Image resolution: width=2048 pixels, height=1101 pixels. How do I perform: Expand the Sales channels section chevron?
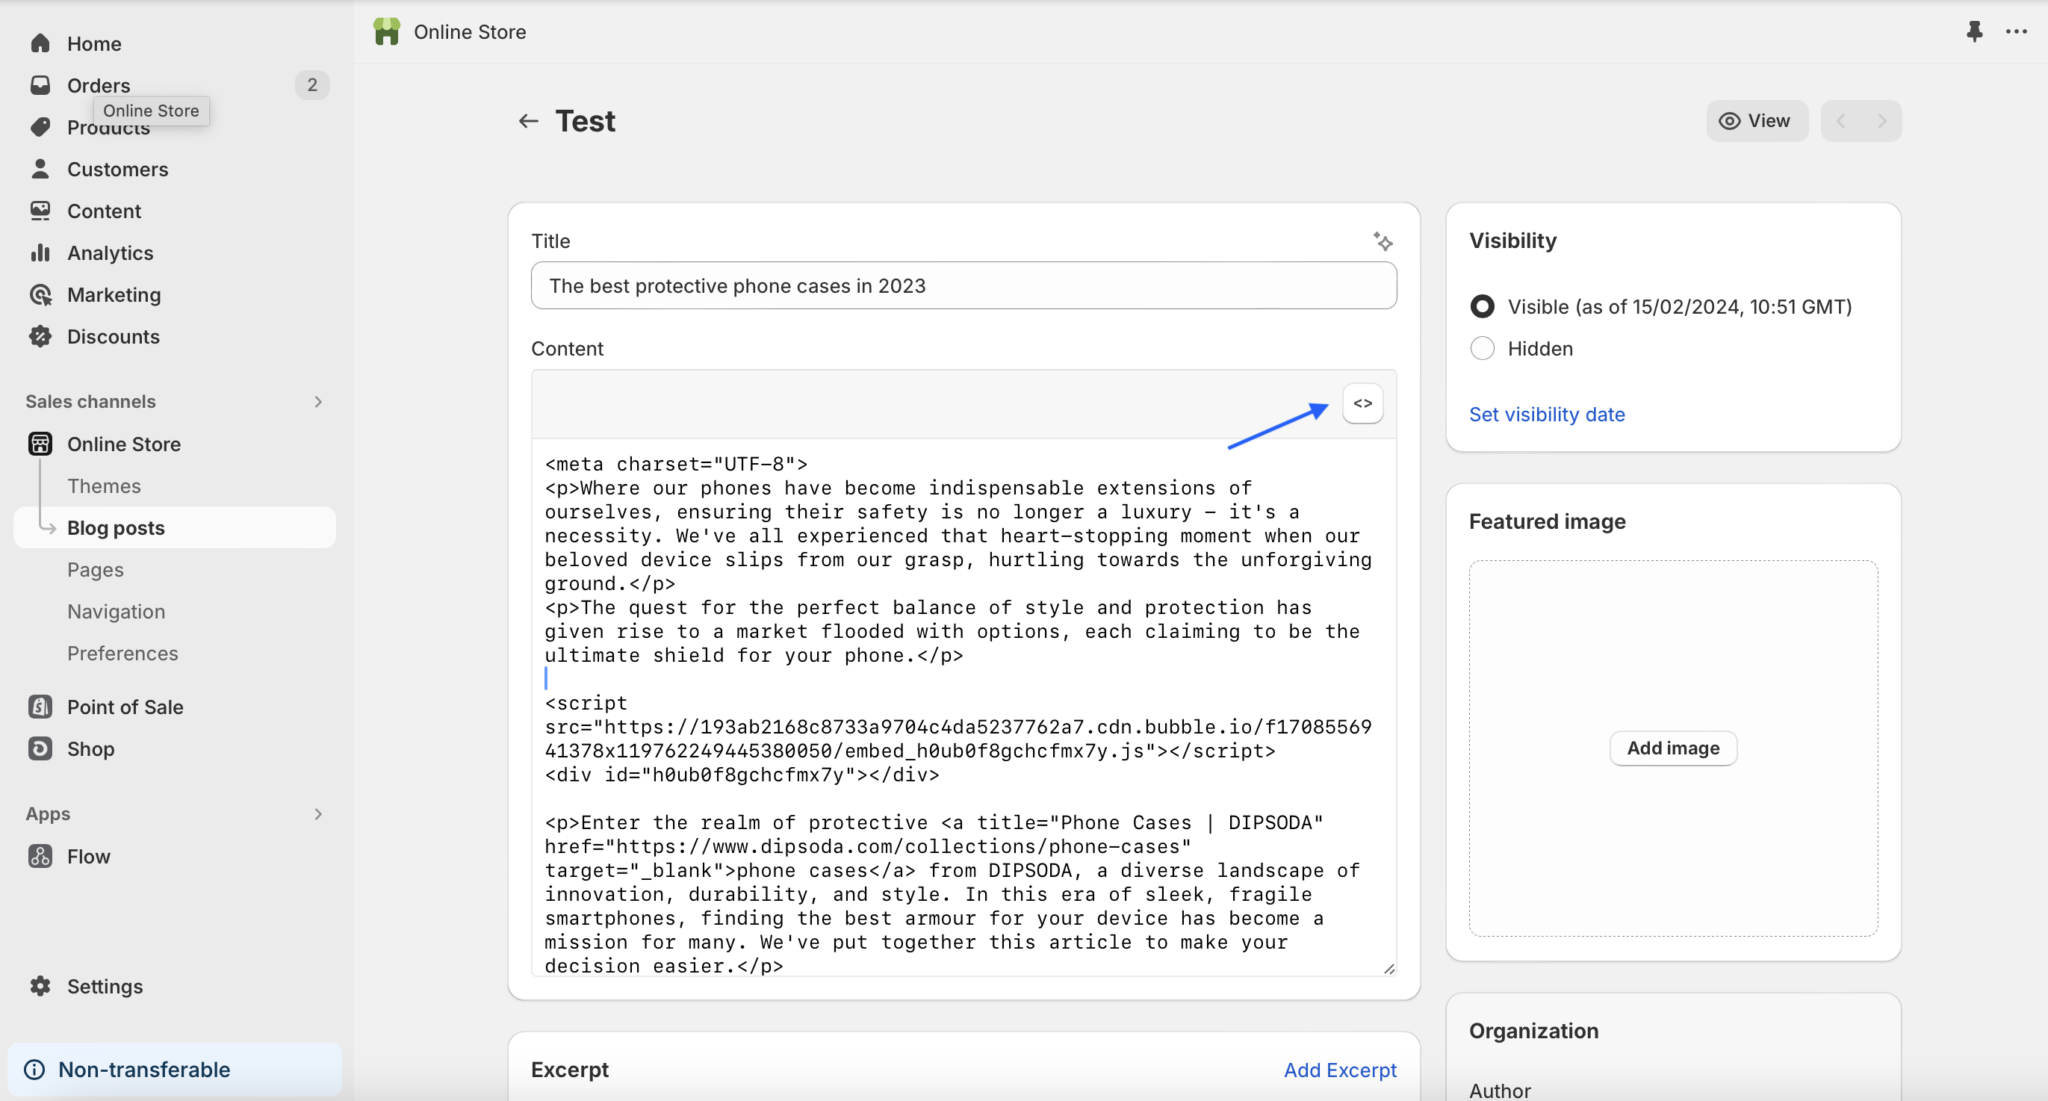coord(318,402)
